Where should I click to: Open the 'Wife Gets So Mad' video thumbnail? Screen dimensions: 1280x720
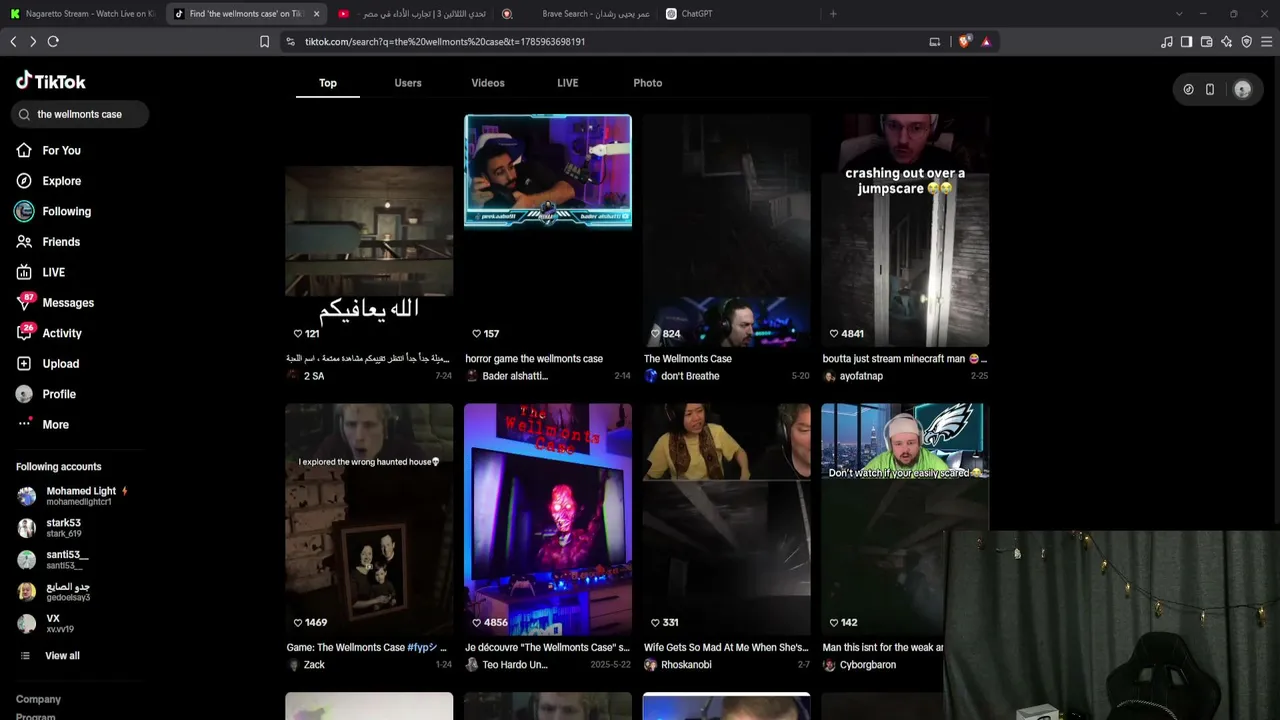[727, 520]
